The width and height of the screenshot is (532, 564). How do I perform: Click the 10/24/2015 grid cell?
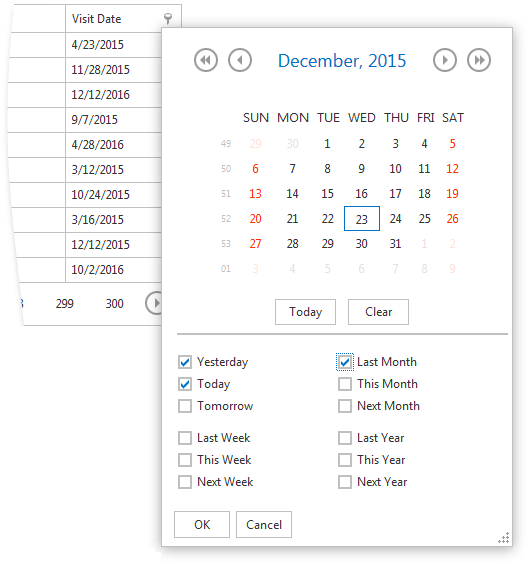113,195
